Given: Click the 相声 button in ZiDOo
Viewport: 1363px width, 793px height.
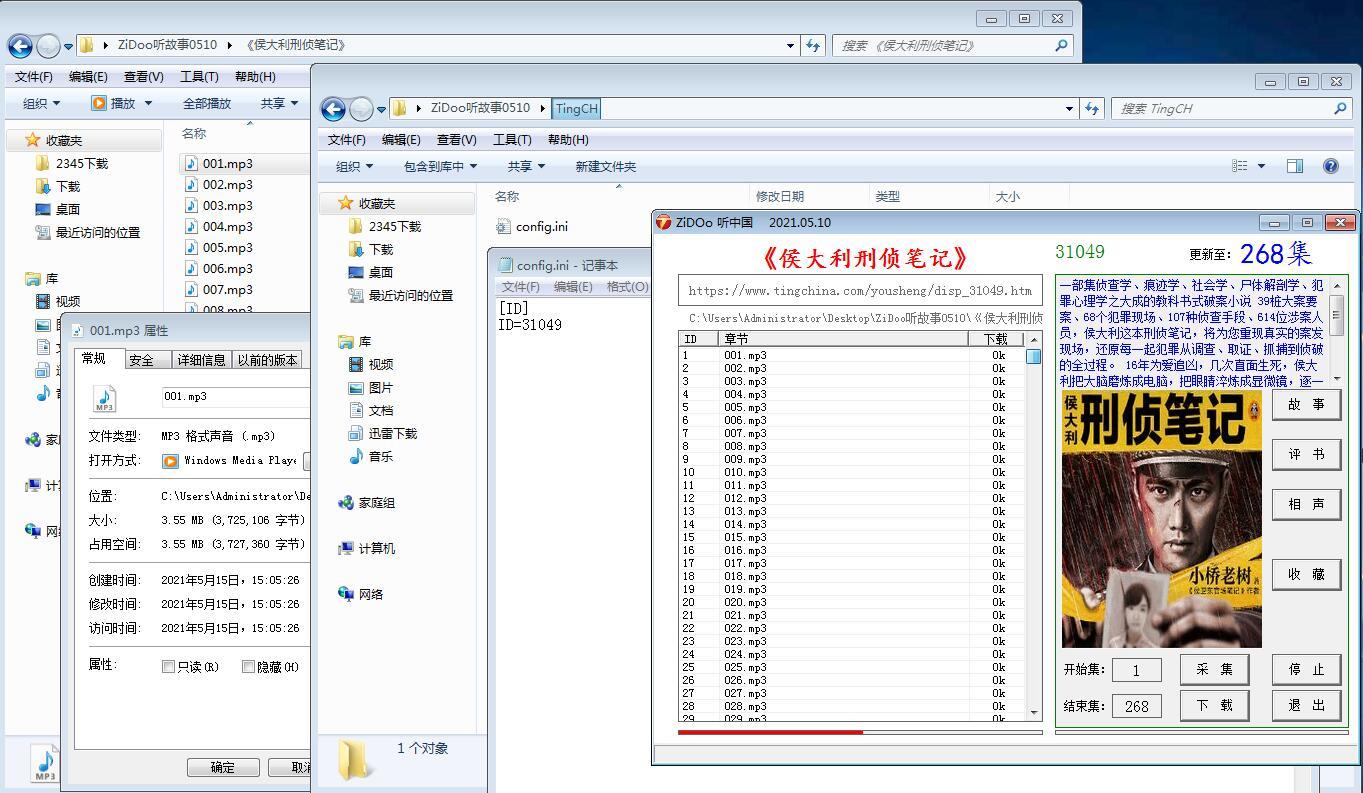Looking at the screenshot, I should pos(1306,505).
